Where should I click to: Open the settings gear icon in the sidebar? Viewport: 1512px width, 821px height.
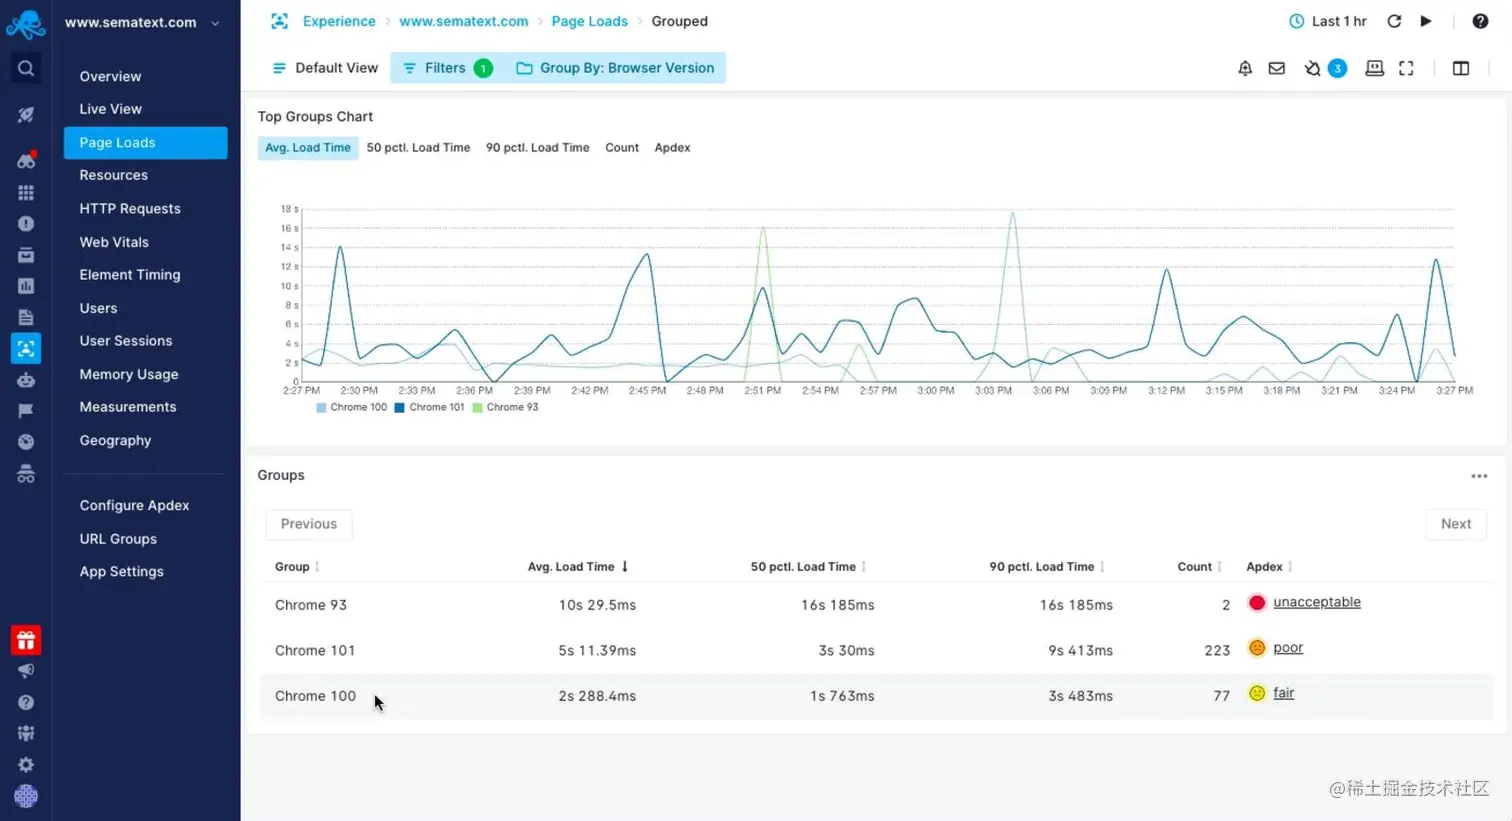click(x=26, y=764)
